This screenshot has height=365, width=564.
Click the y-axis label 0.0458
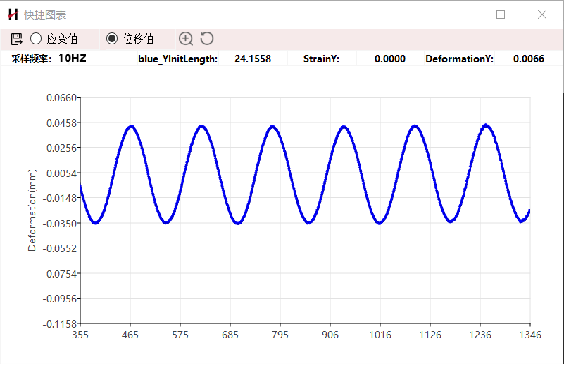click(62, 123)
